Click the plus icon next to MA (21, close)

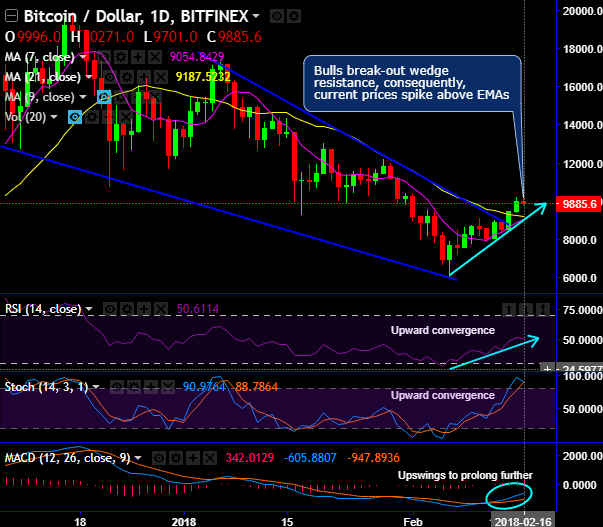[x=144, y=77]
